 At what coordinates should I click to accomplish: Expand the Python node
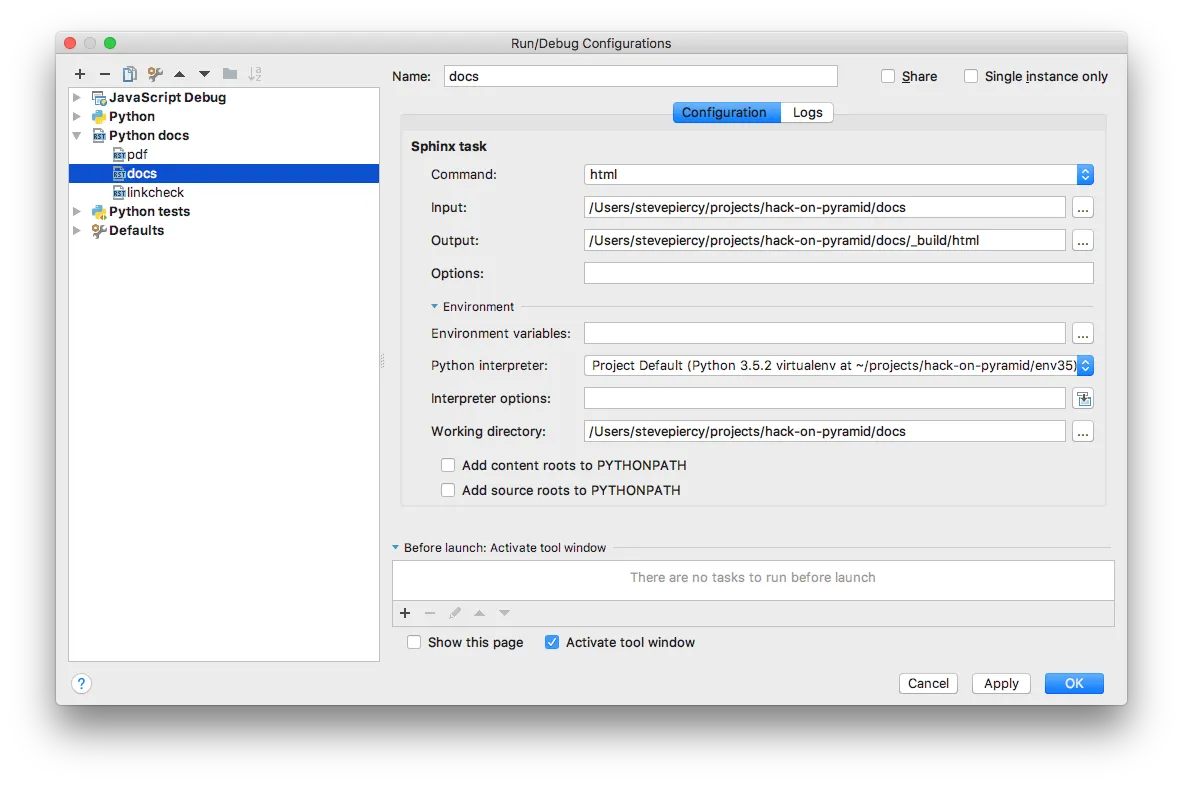(x=77, y=116)
